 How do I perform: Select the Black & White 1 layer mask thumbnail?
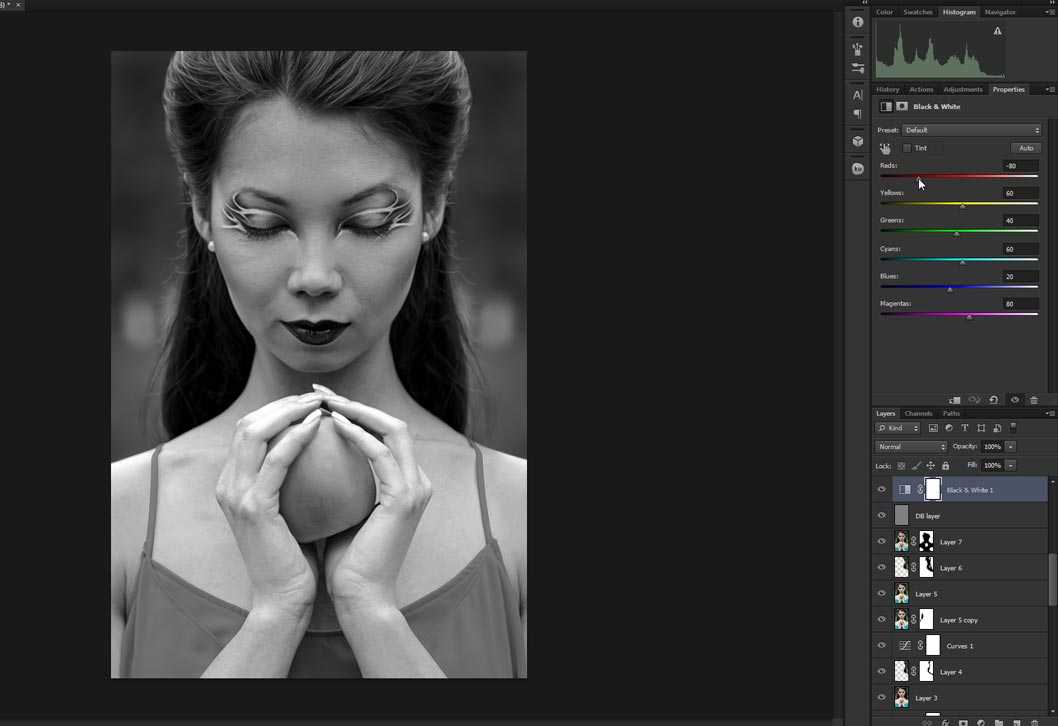(x=932, y=489)
